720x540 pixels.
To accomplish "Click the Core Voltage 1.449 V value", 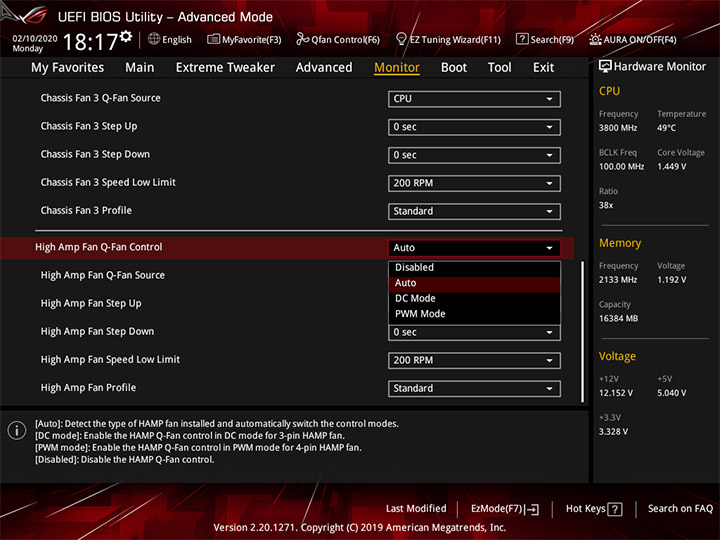I will (x=671, y=166).
